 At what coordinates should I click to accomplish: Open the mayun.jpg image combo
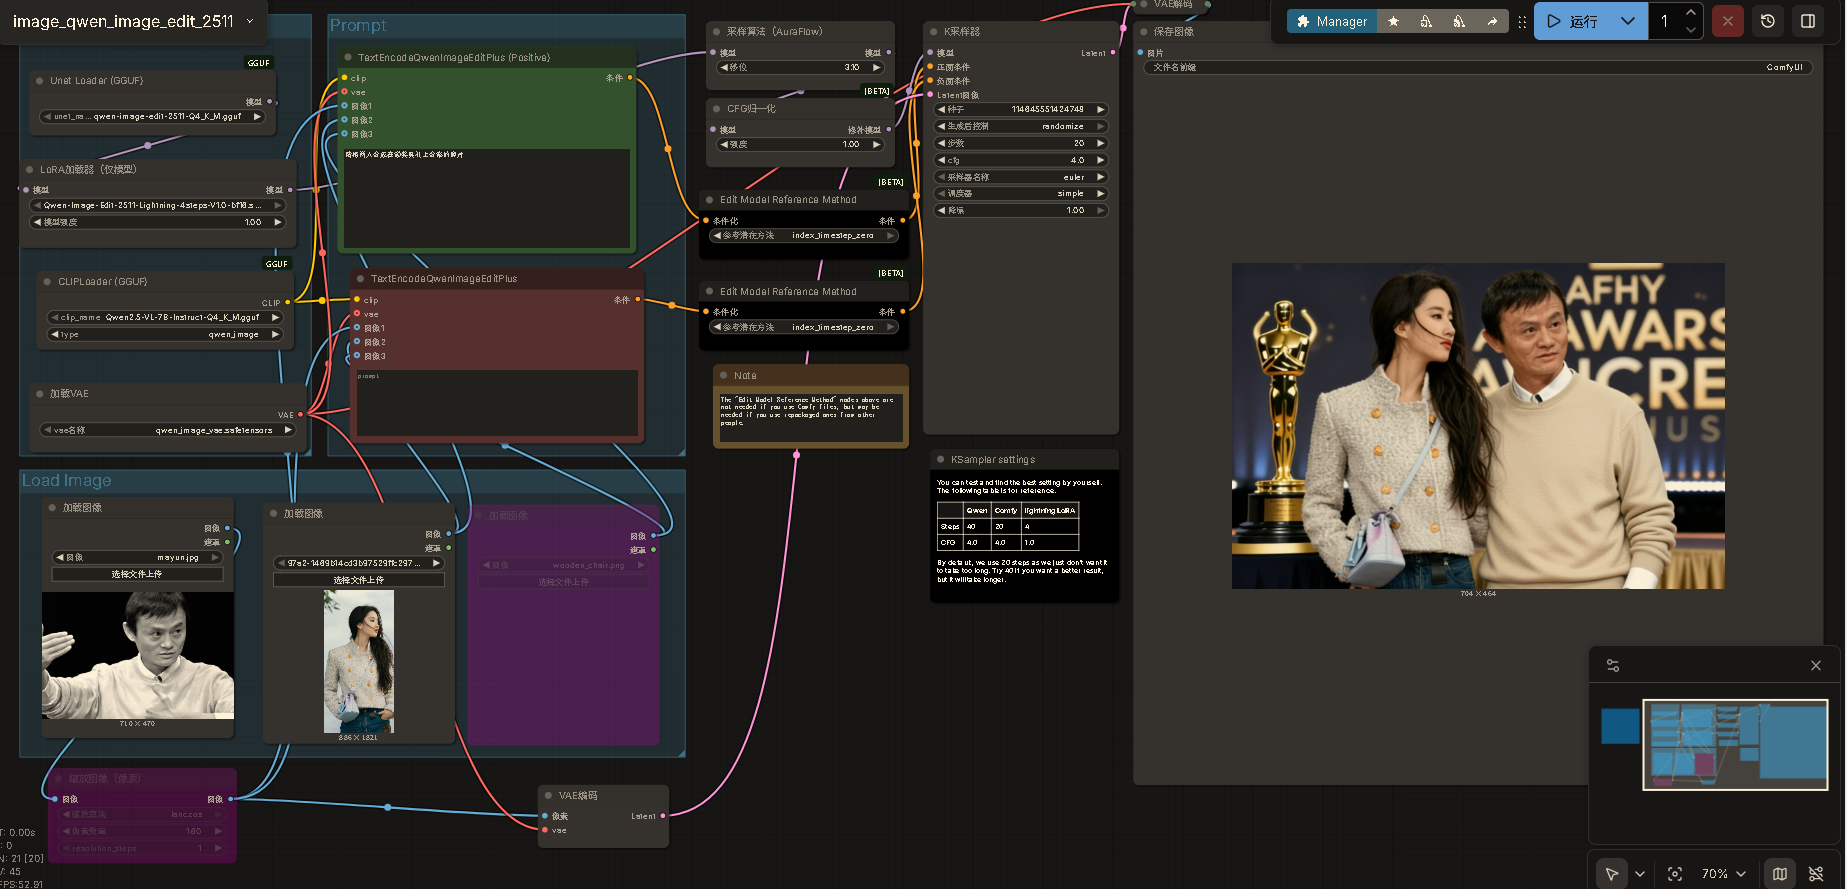point(137,558)
